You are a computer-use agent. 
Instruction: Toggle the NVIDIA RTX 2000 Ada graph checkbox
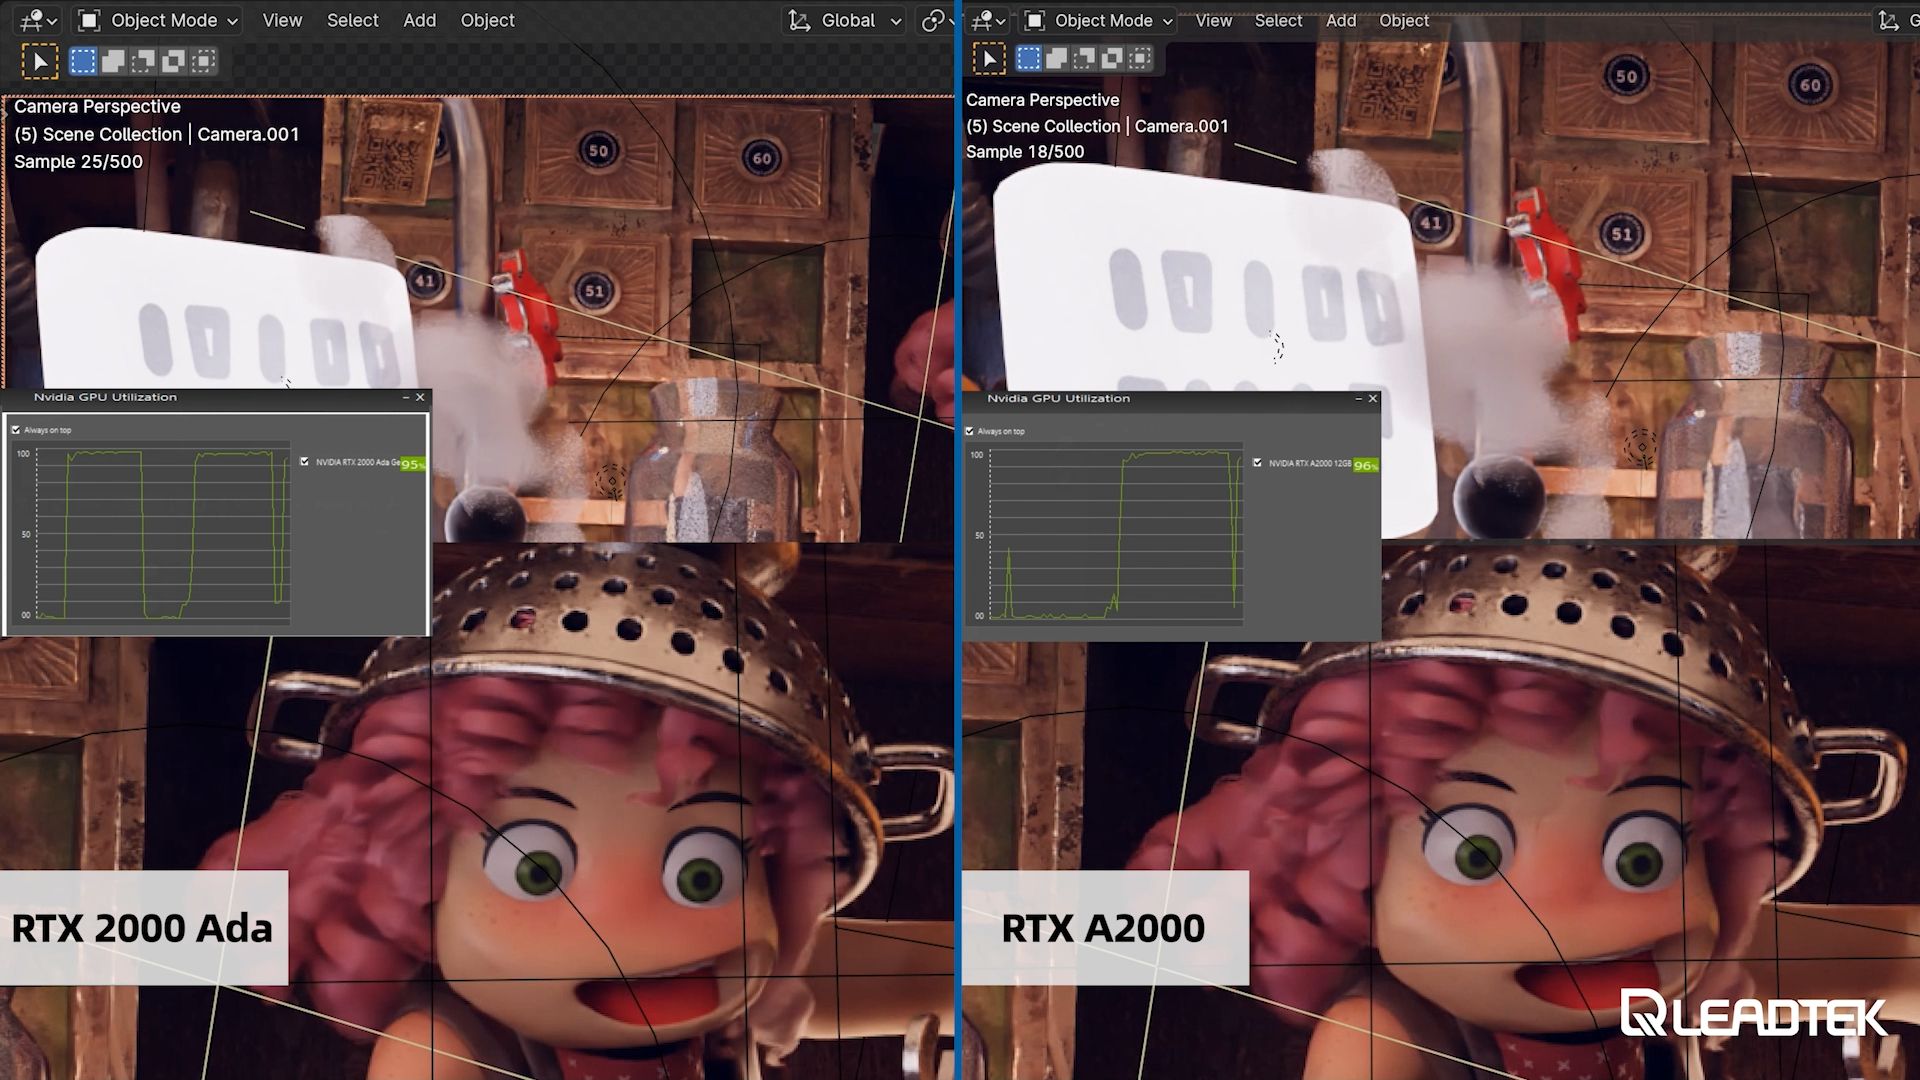(x=304, y=462)
